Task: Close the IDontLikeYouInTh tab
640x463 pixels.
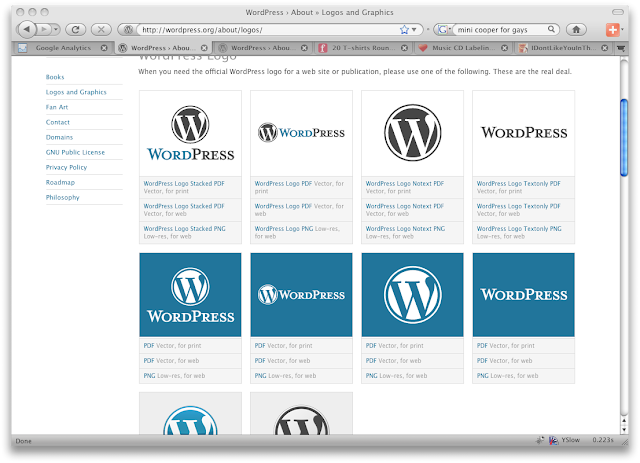Action: [604, 48]
